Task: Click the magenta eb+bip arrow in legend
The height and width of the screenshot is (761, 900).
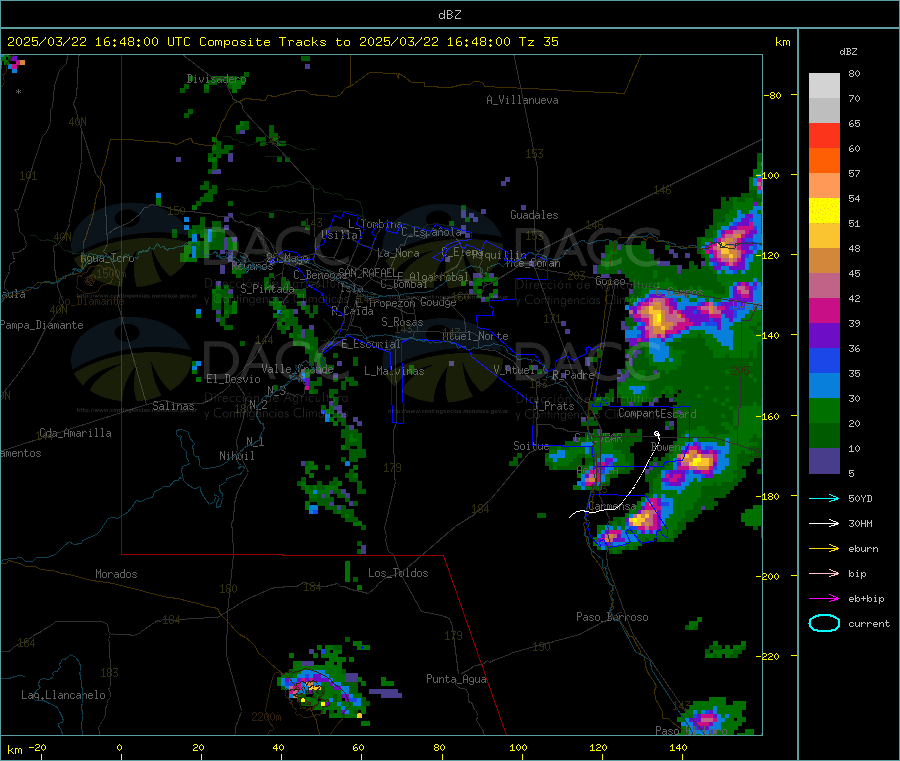Action: pyautogui.click(x=824, y=599)
